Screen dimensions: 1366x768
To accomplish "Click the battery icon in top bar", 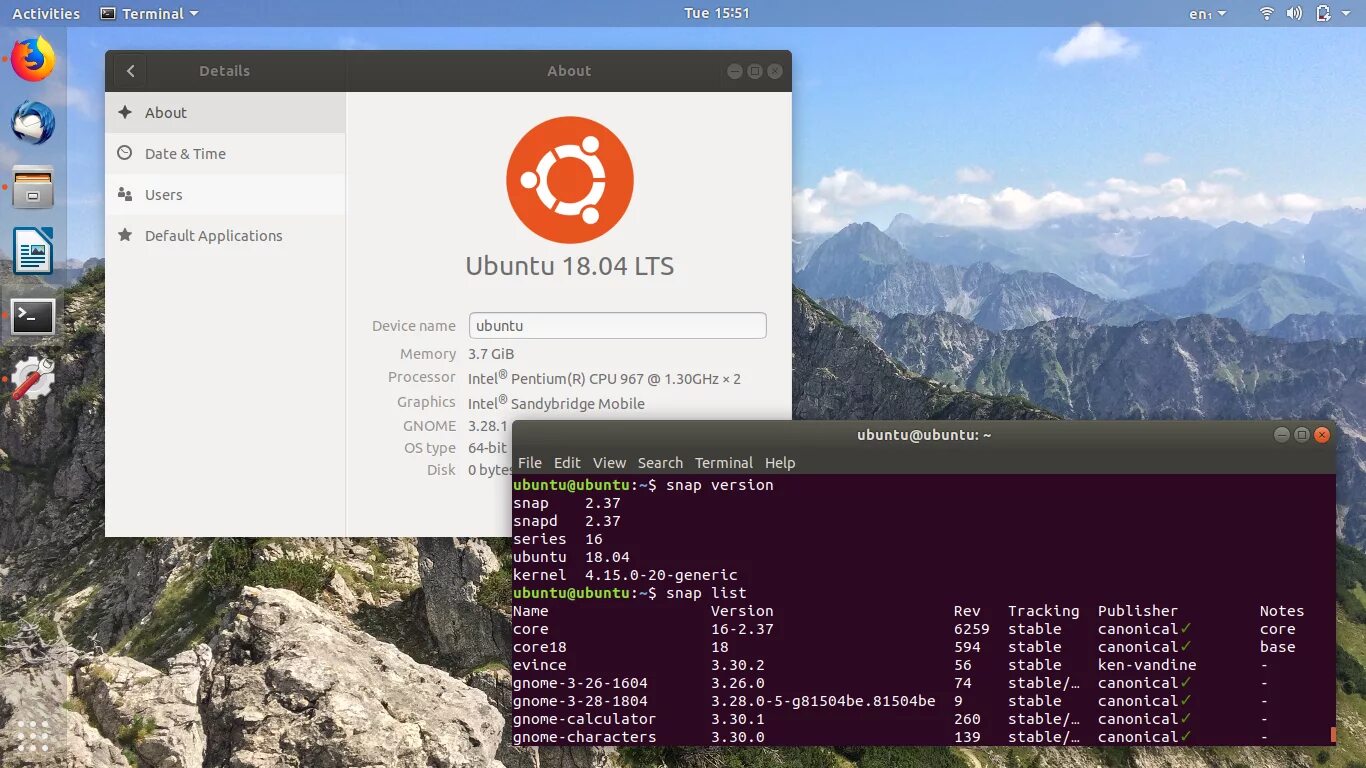I will (1323, 13).
